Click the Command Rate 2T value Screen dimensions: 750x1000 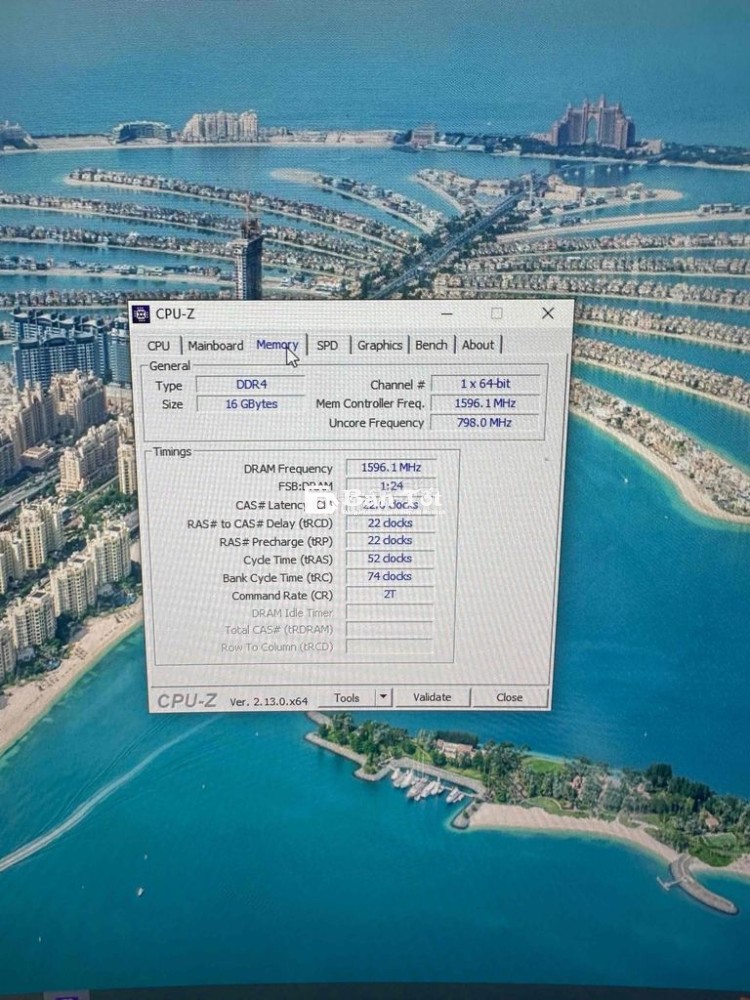pyautogui.click(x=390, y=594)
